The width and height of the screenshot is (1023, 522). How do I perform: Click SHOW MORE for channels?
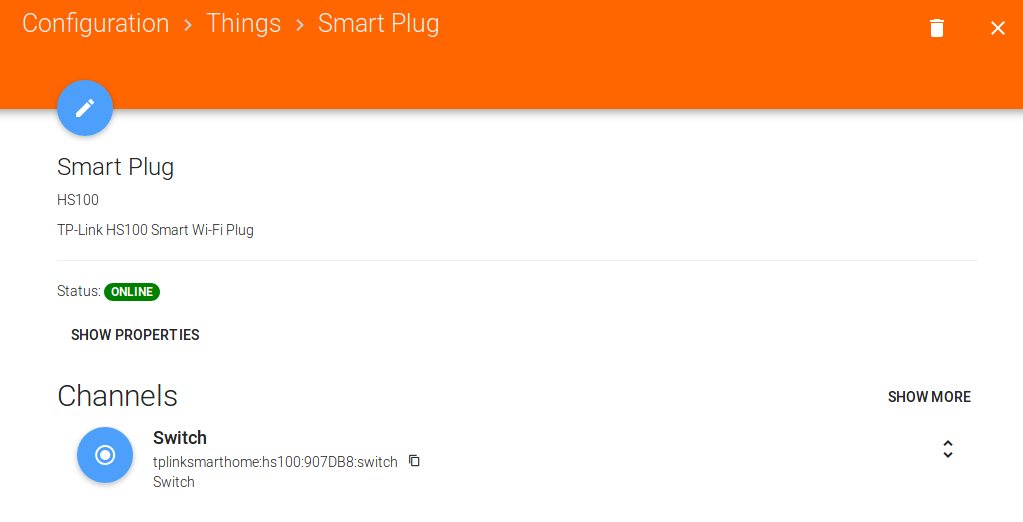(x=929, y=397)
